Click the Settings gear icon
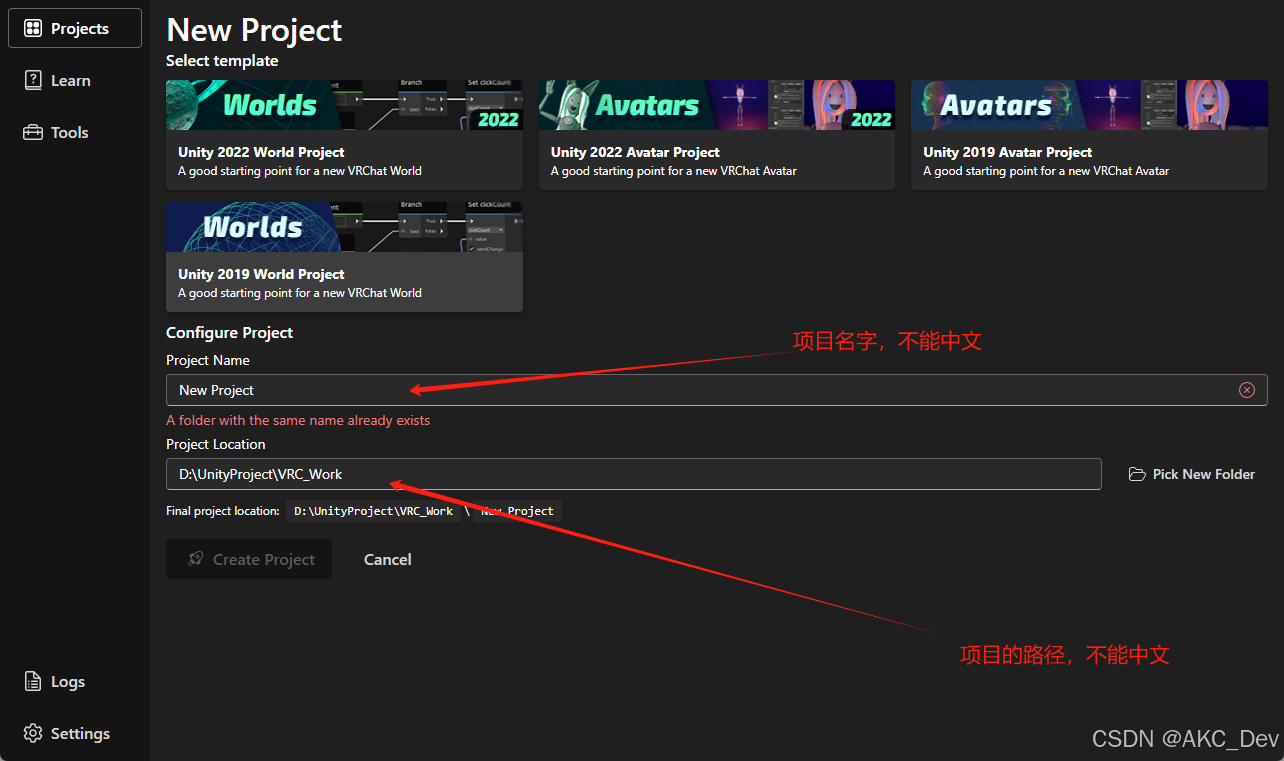Viewport: 1284px width, 761px height. [x=33, y=733]
